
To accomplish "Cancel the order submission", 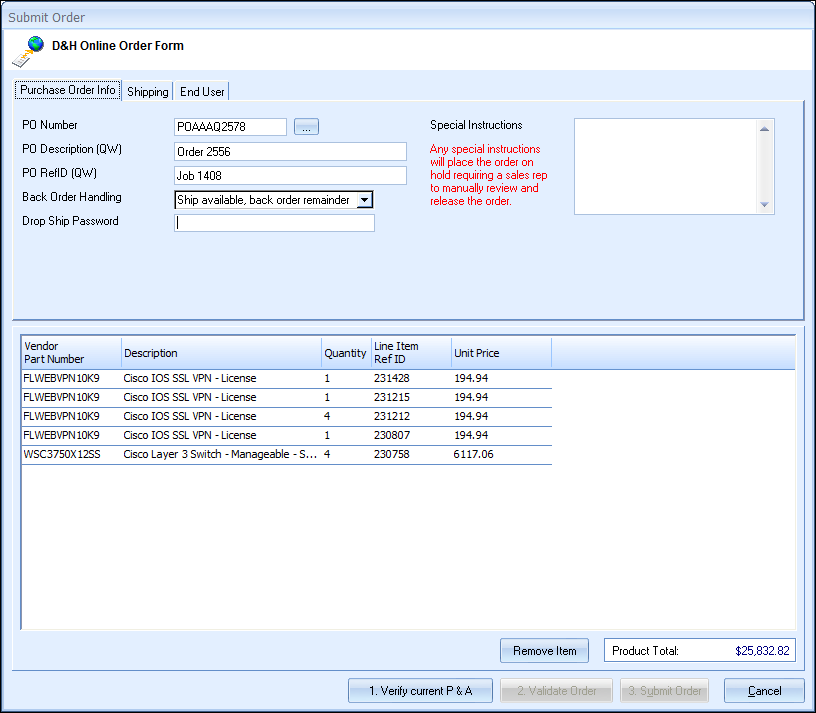I will 764,691.
